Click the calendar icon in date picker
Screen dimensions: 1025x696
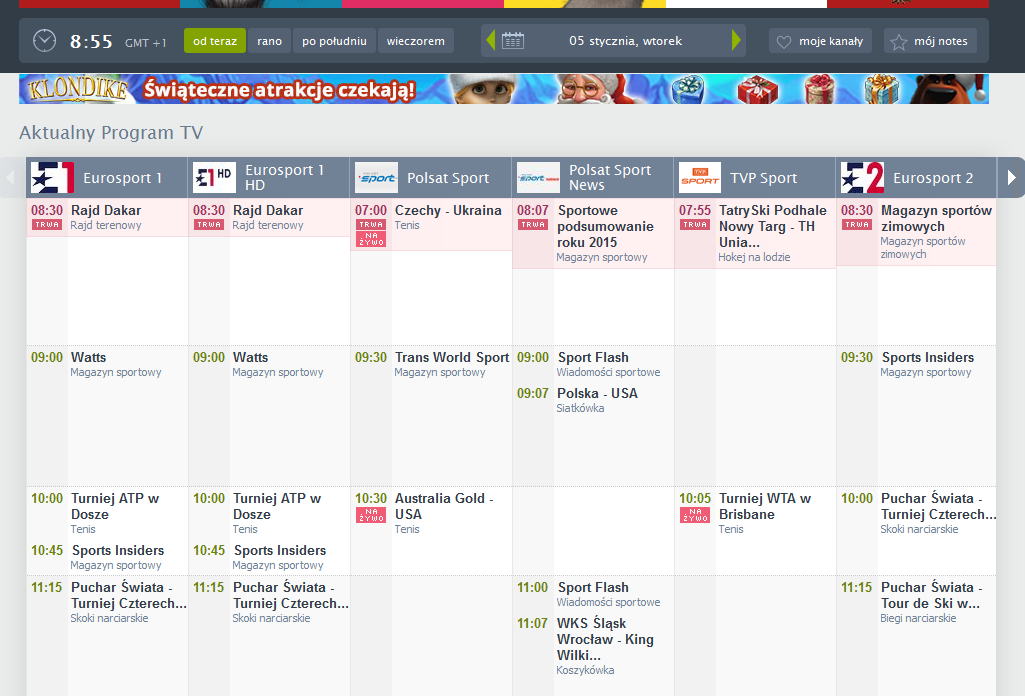[x=513, y=41]
